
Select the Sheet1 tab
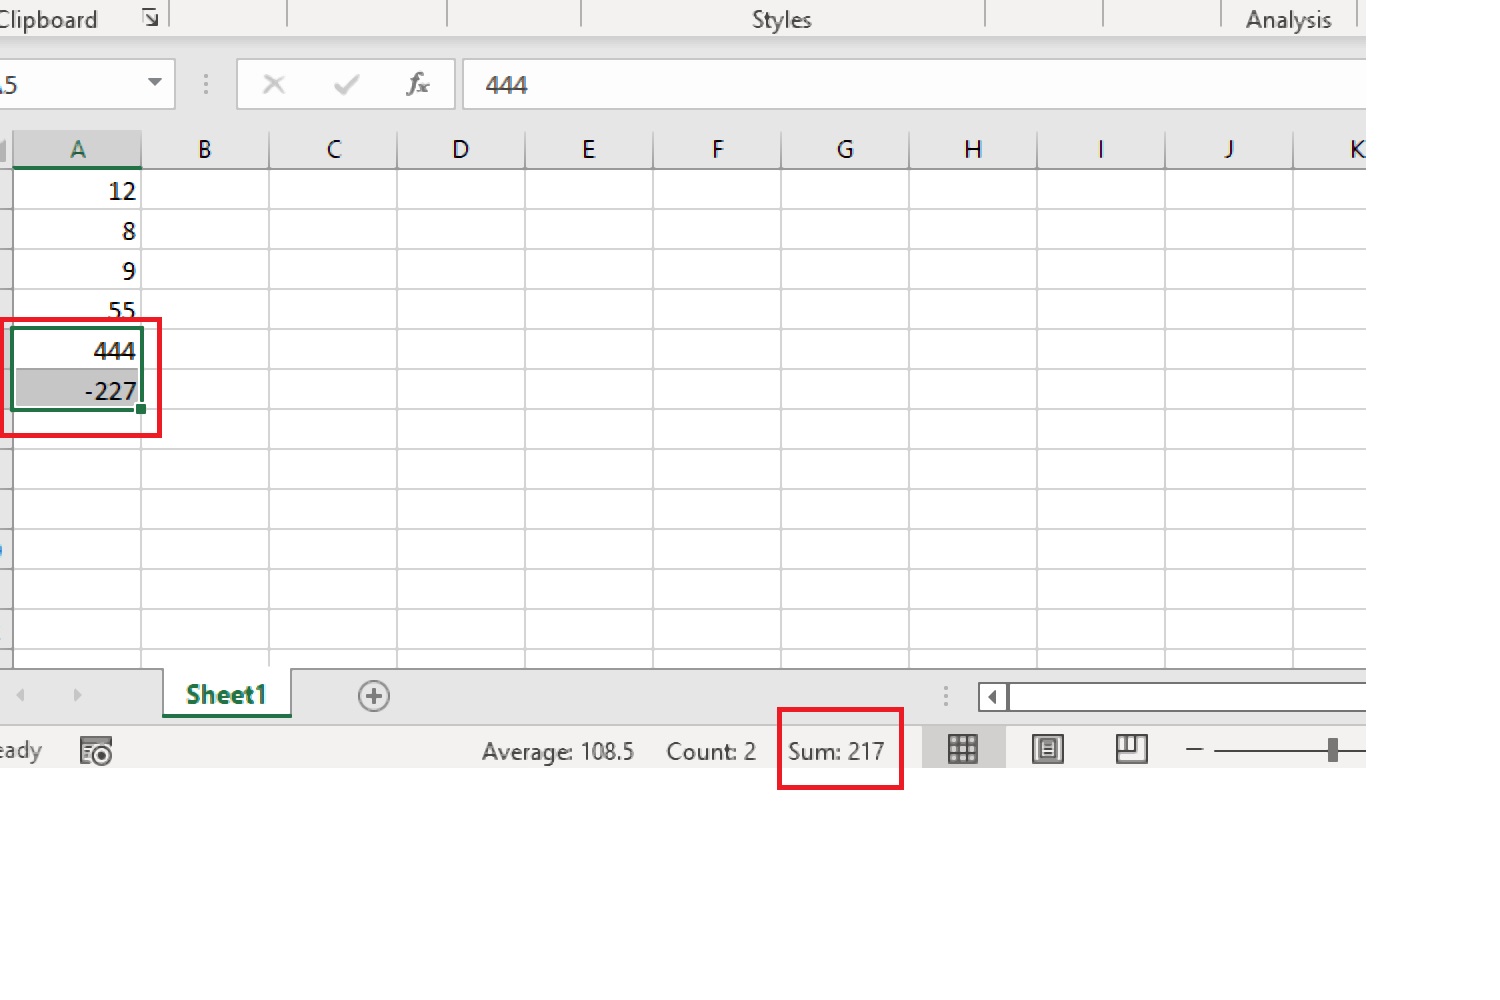226,695
